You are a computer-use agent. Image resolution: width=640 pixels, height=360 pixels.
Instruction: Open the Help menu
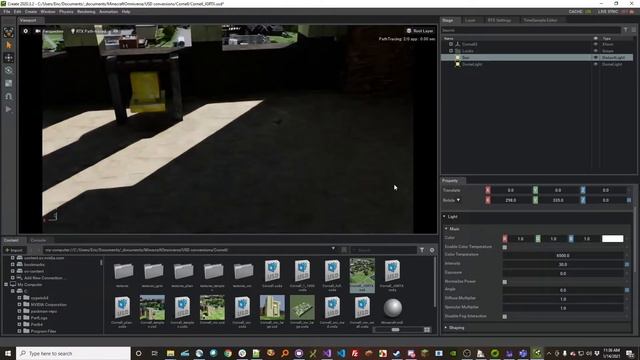126,12
